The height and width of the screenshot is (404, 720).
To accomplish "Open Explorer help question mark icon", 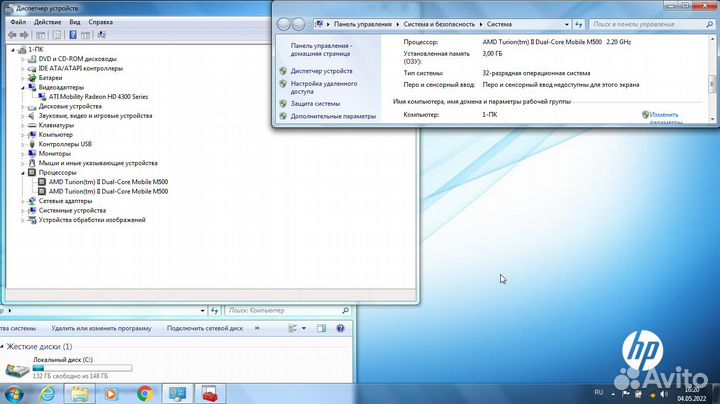I will [x=340, y=328].
